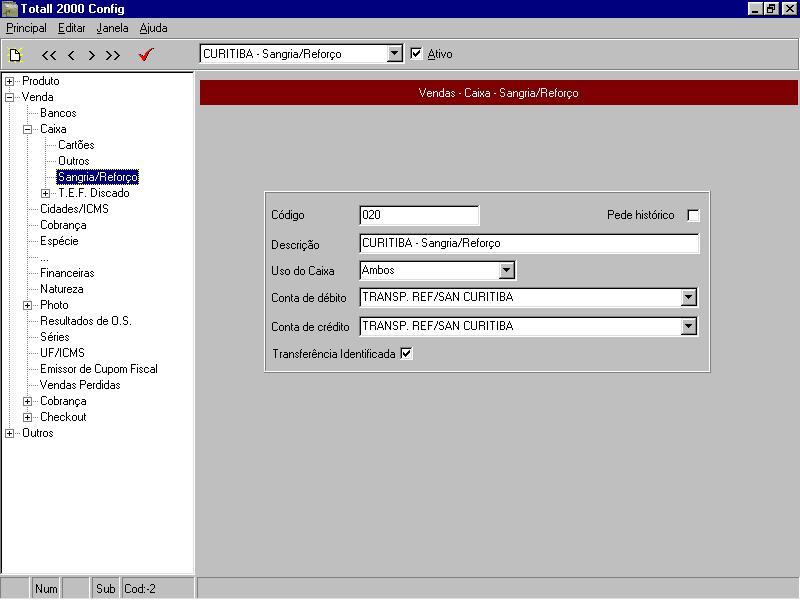This screenshot has width=800, height=600.
Task: Select Cidades/ICMS in the tree
Action: (74, 209)
